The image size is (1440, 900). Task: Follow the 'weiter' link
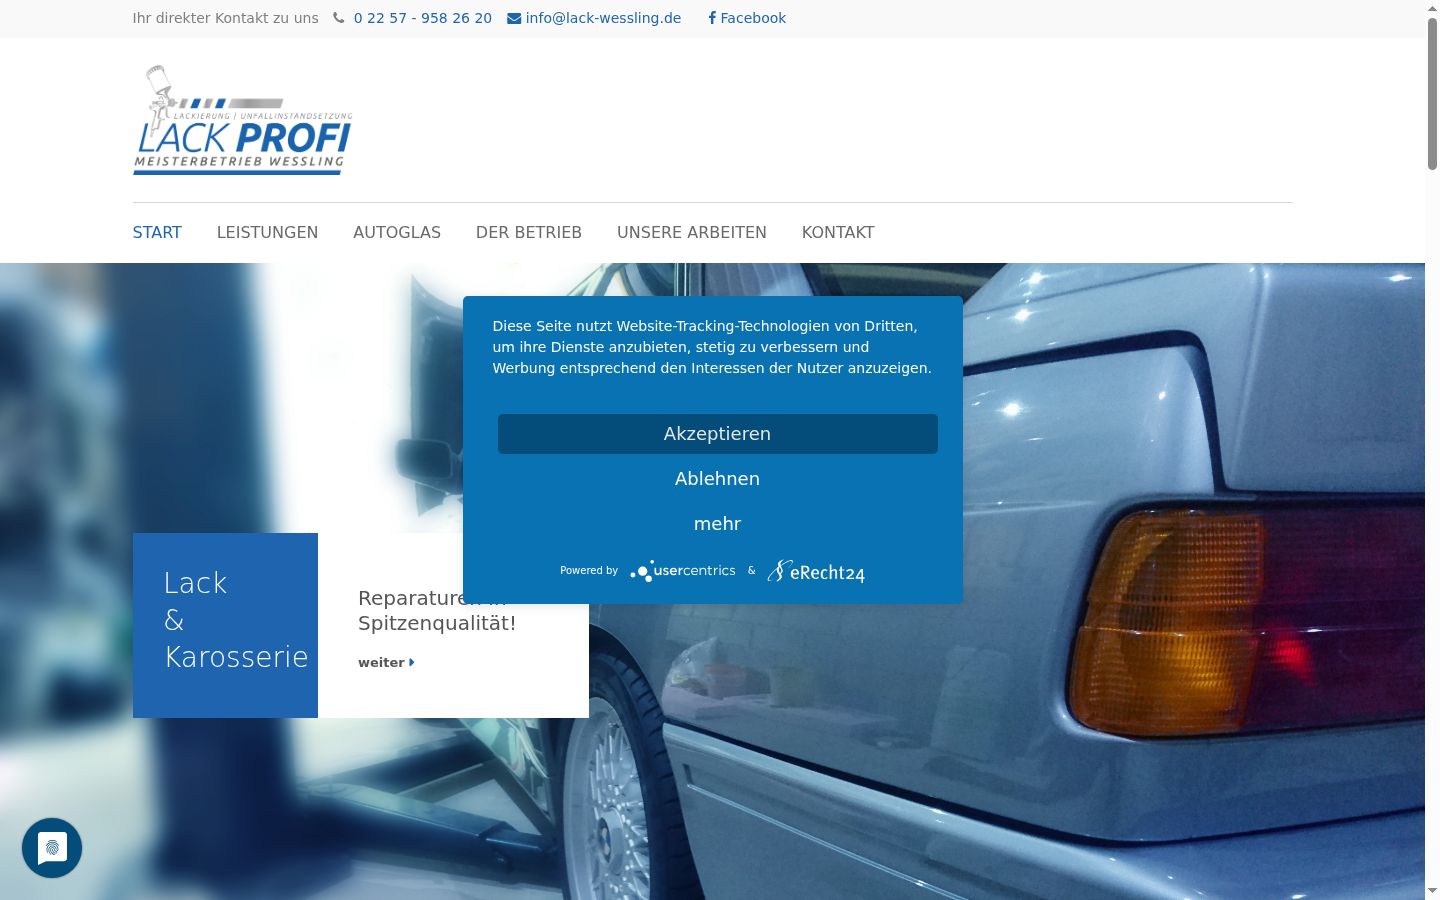(x=381, y=662)
